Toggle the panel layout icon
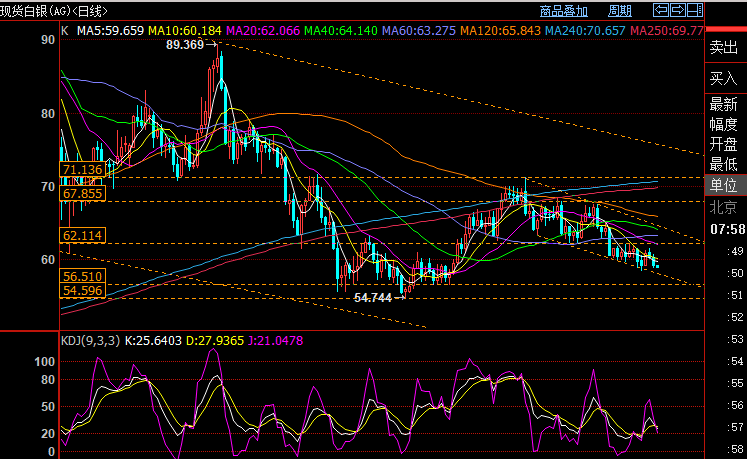This screenshot has height=459, width=747. click(695, 10)
